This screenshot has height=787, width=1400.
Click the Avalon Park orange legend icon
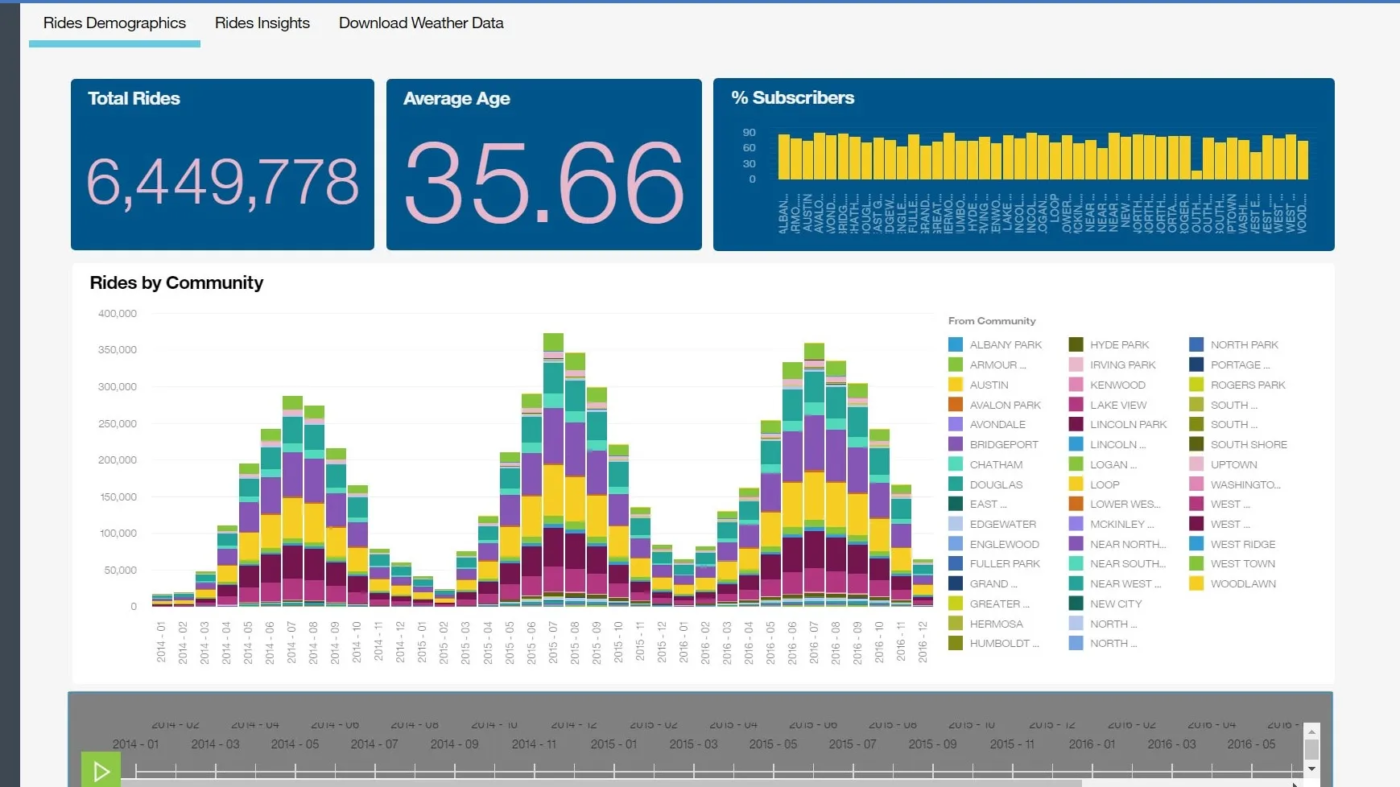click(956, 405)
